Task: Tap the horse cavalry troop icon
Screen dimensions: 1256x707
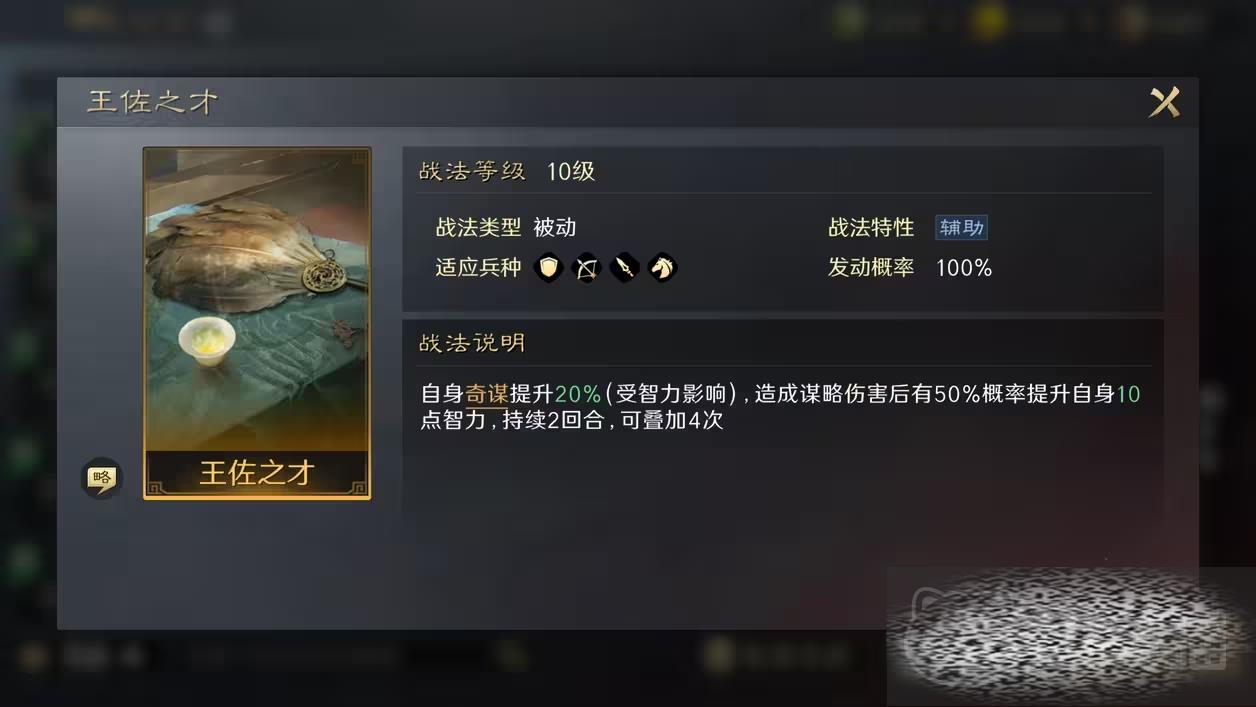Action: [662, 268]
